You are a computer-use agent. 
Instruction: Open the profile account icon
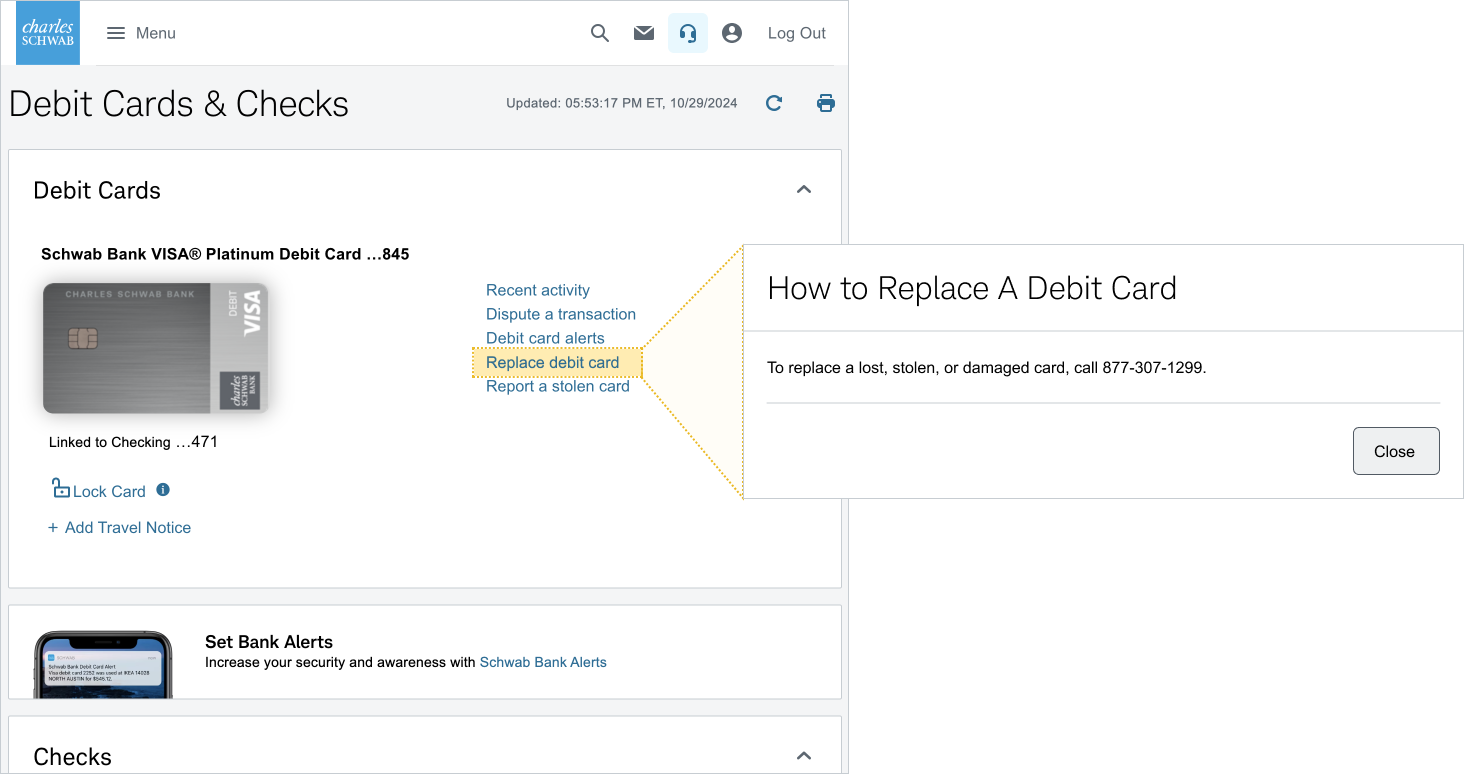tap(732, 33)
